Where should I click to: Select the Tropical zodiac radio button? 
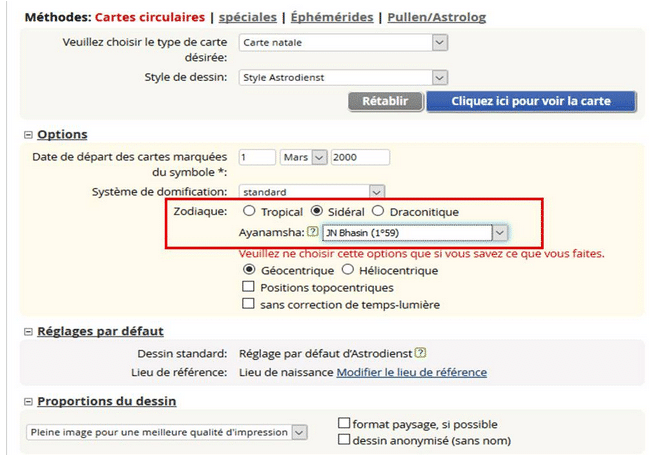click(249, 211)
